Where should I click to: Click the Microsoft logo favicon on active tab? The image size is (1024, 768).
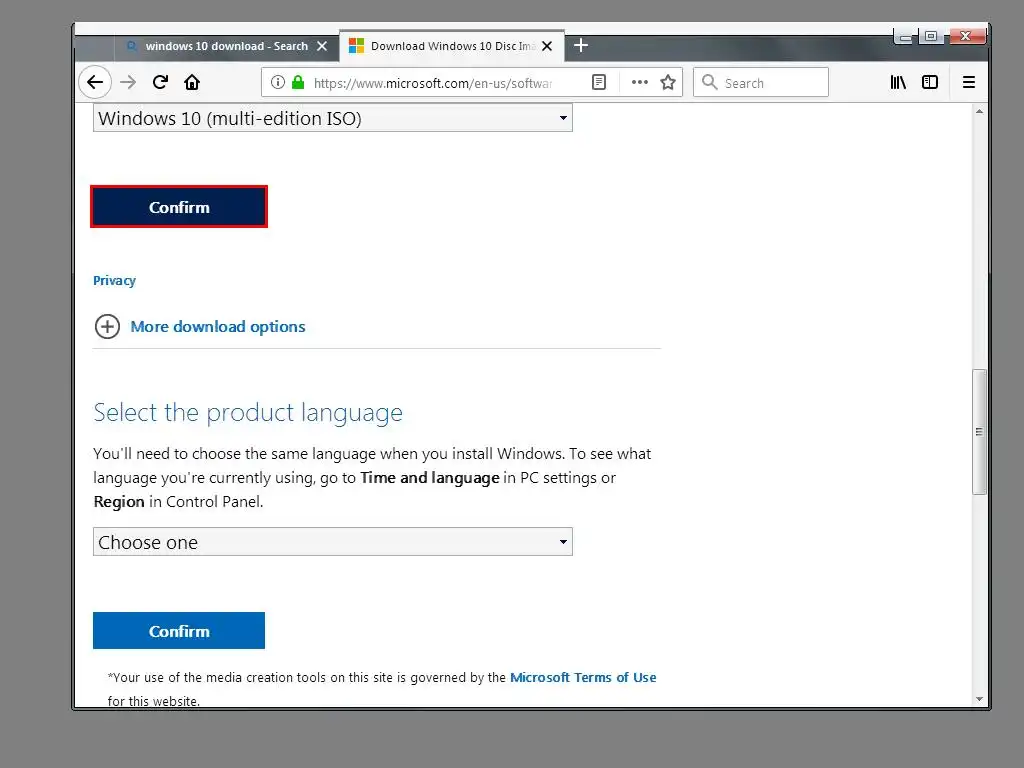pyautogui.click(x=356, y=46)
